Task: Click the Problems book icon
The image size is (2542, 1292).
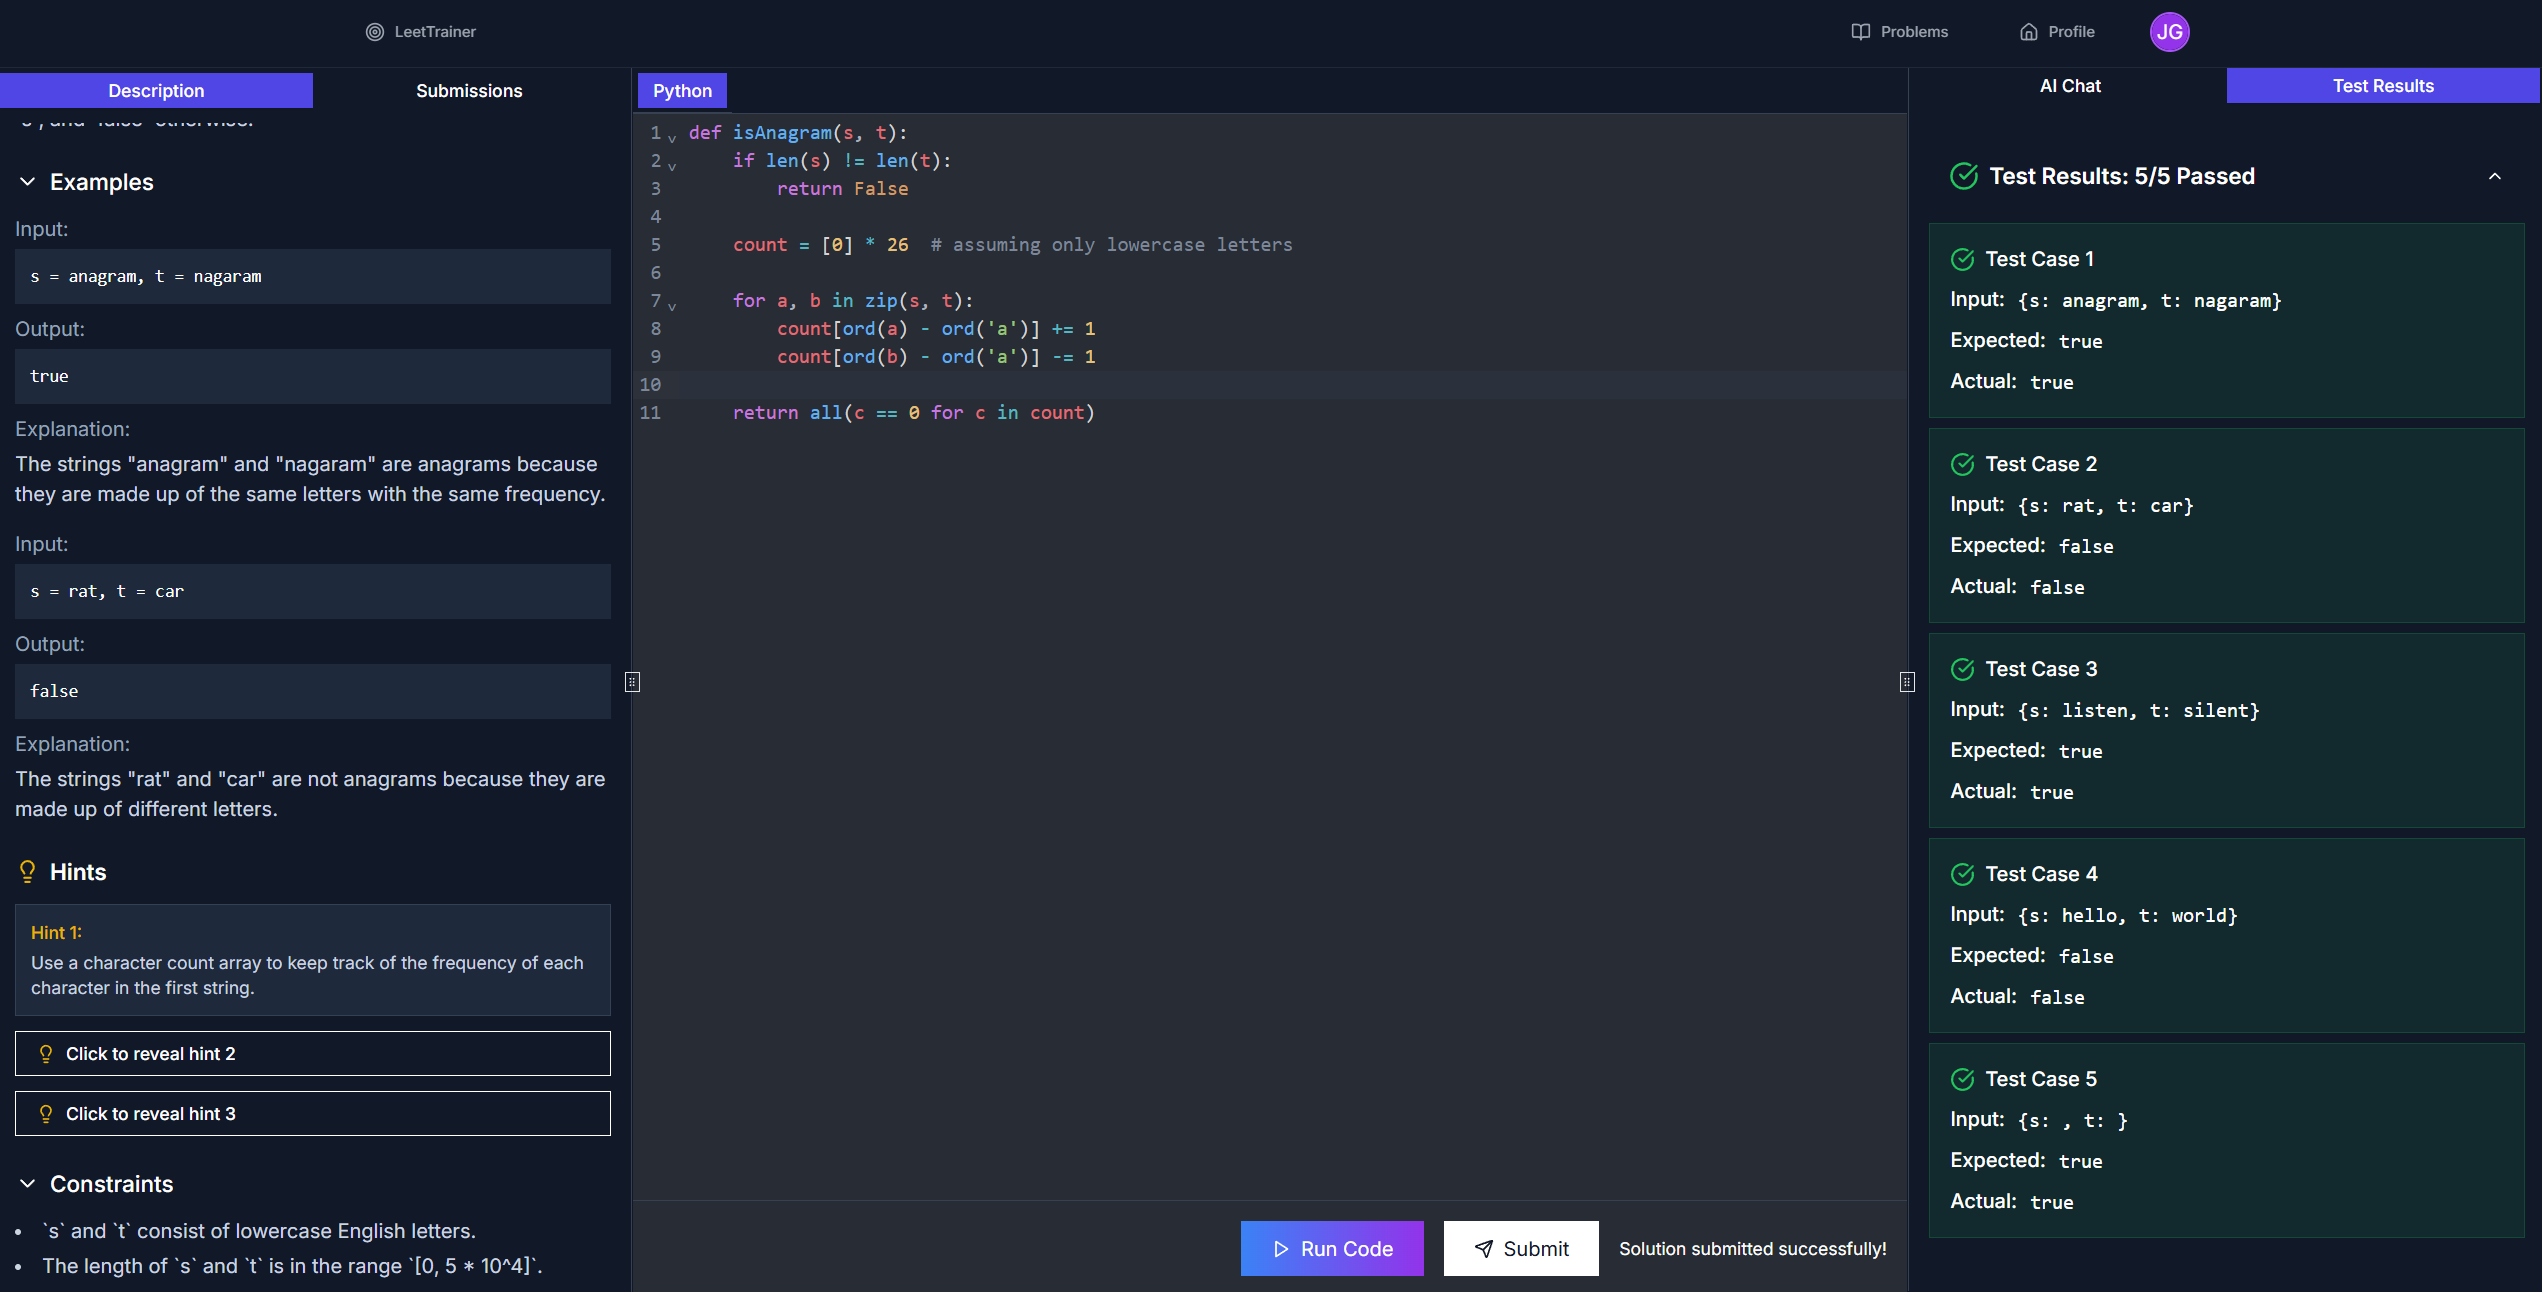Action: pyautogui.click(x=1860, y=32)
